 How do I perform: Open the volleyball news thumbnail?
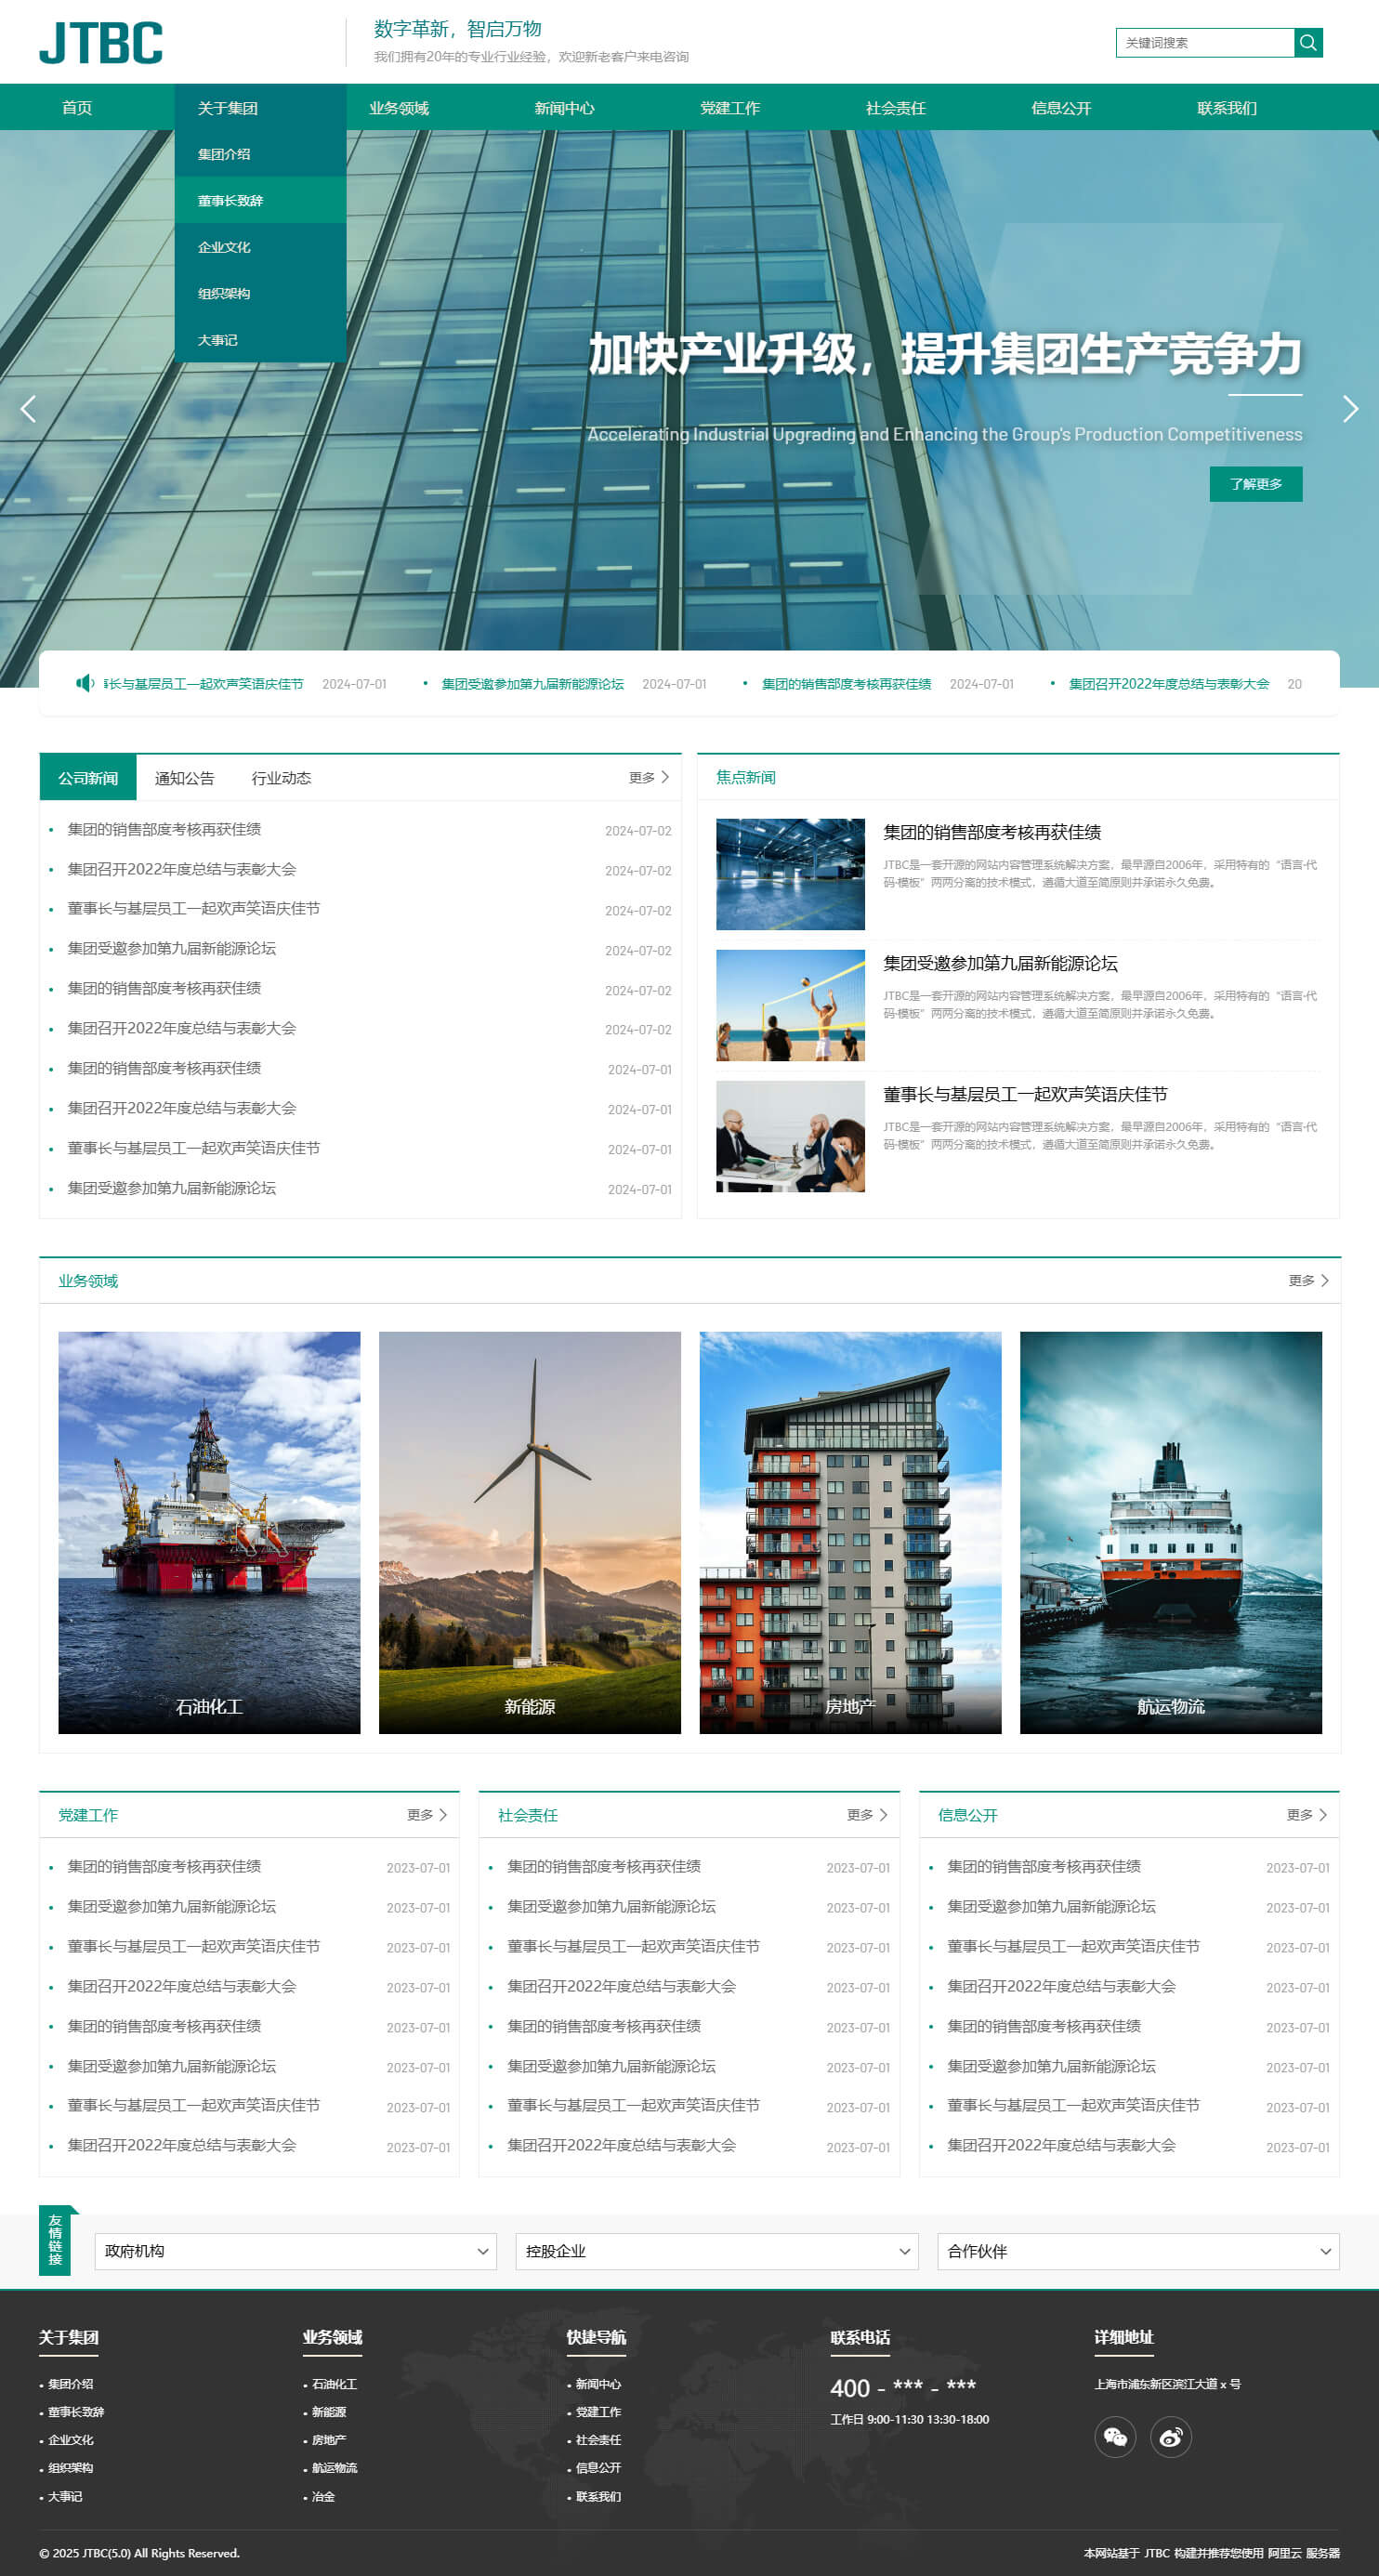point(790,1005)
